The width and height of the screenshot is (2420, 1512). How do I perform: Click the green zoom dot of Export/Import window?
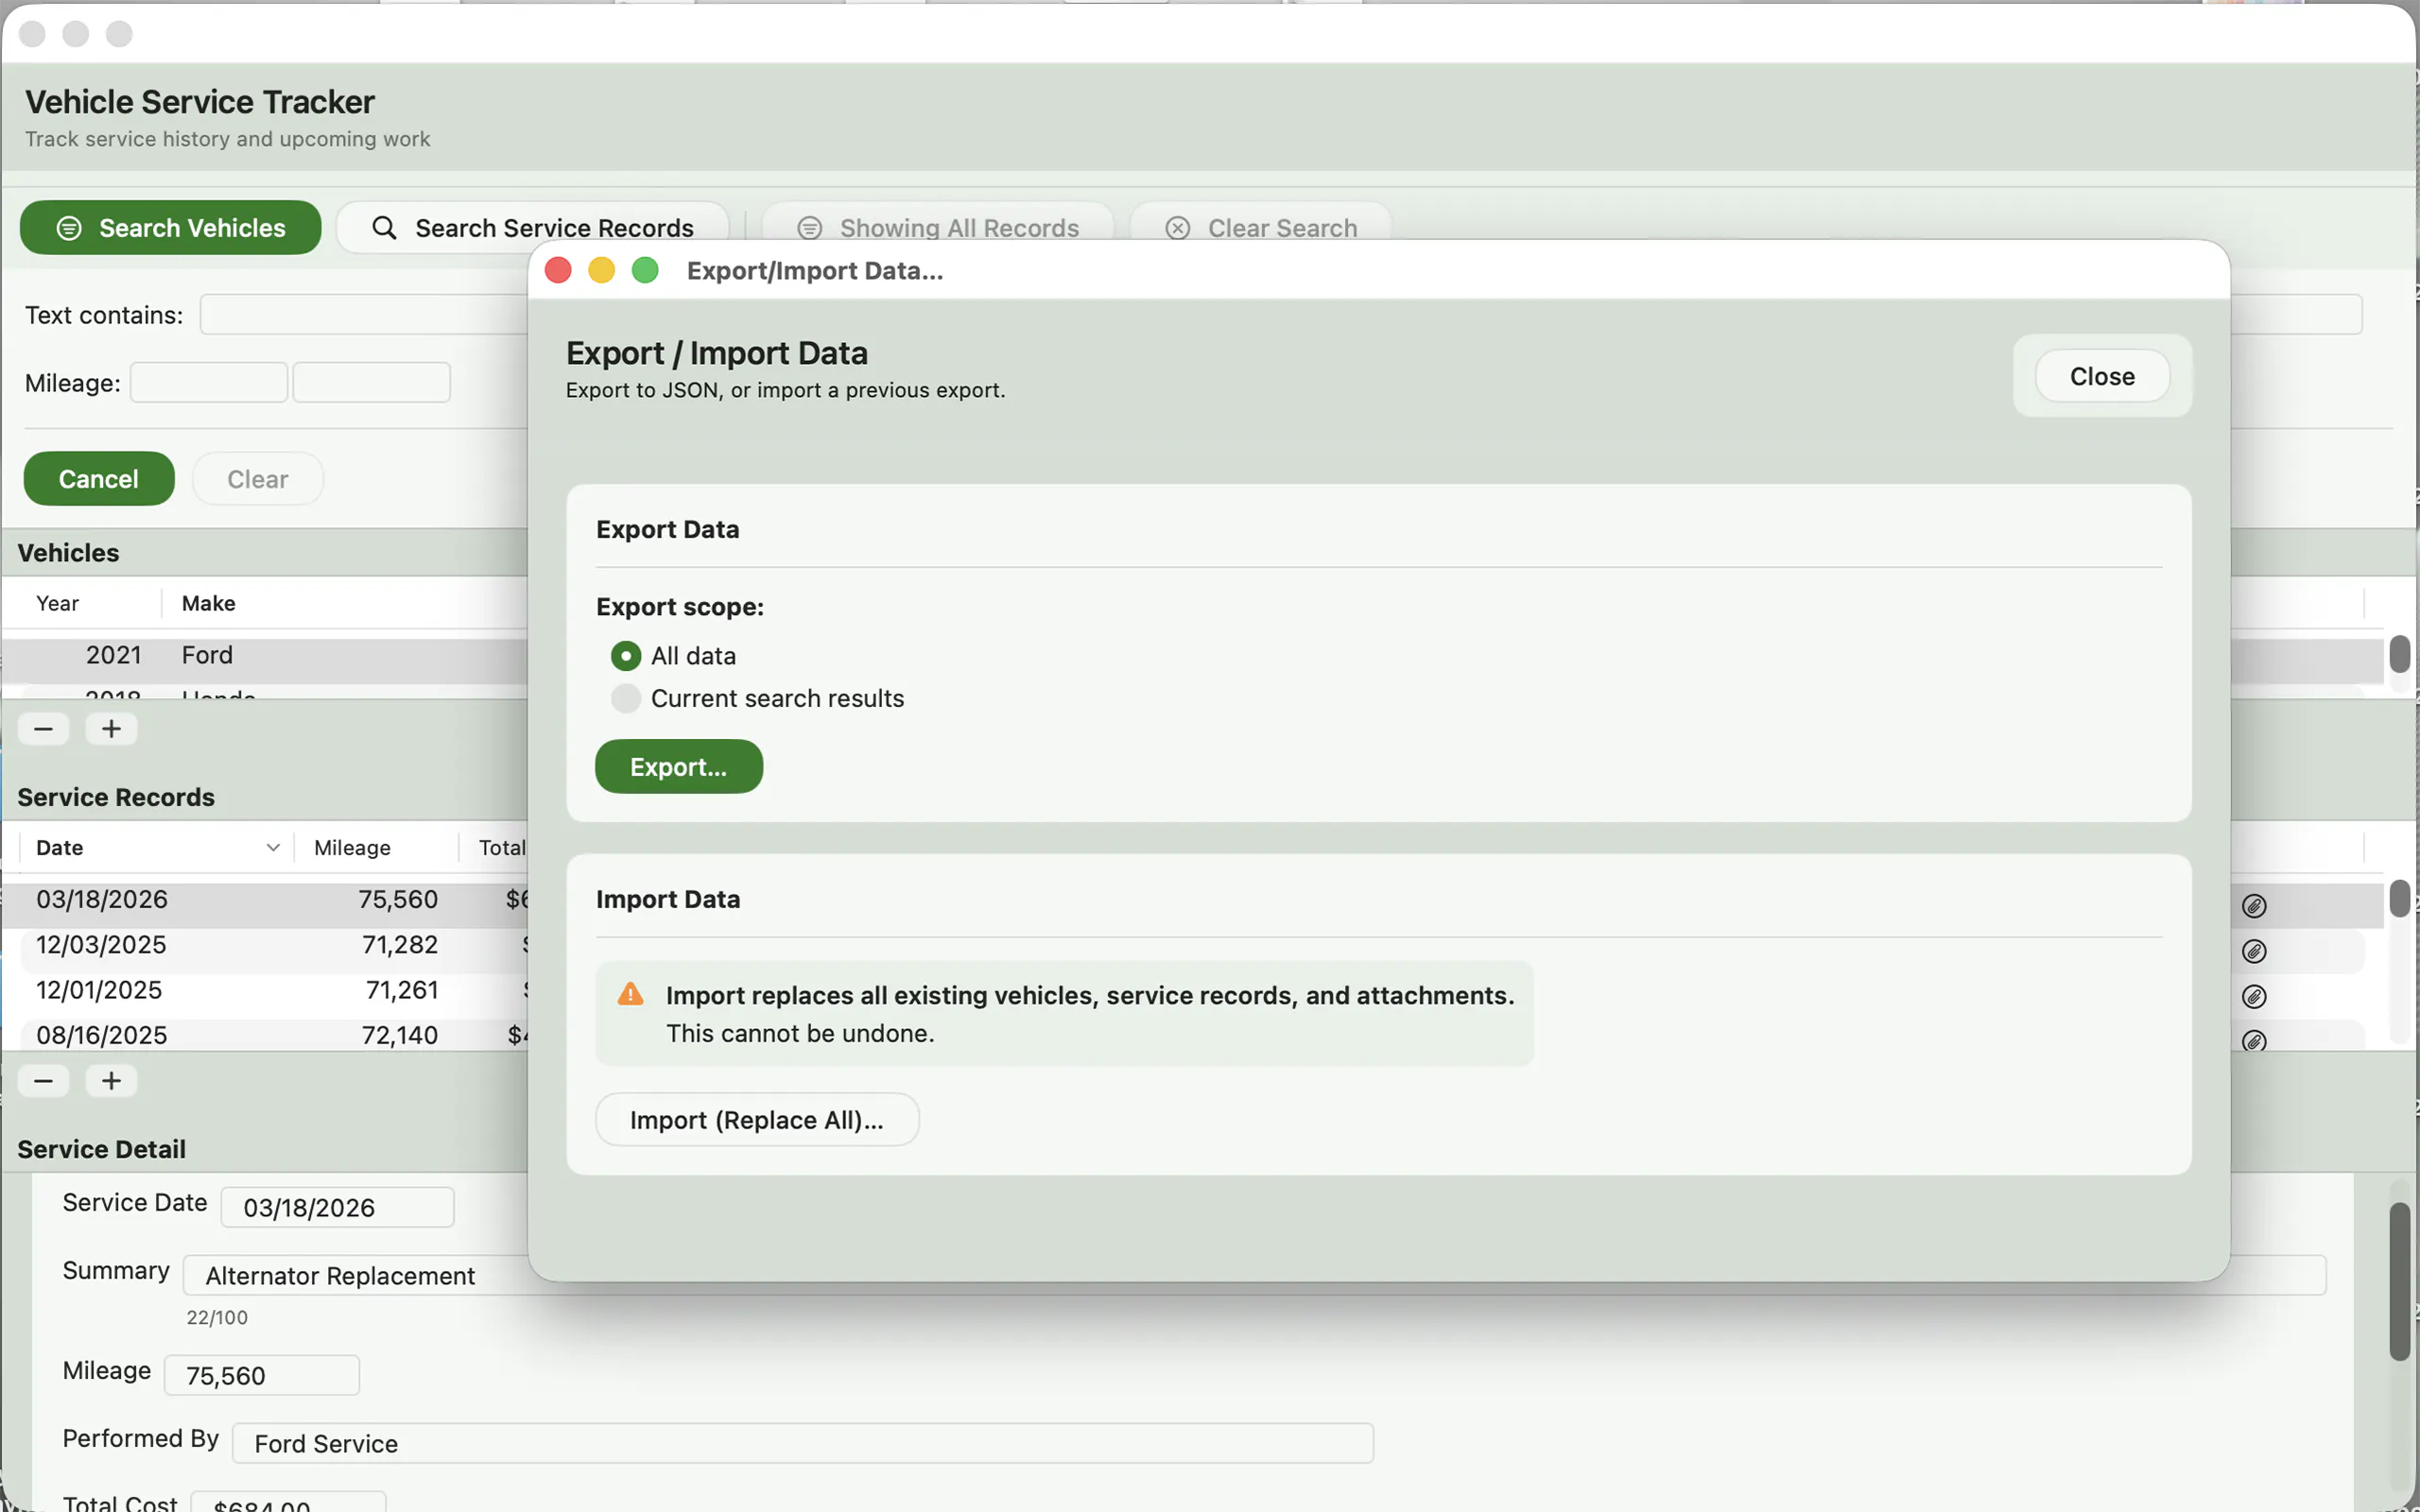[x=645, y=270]
